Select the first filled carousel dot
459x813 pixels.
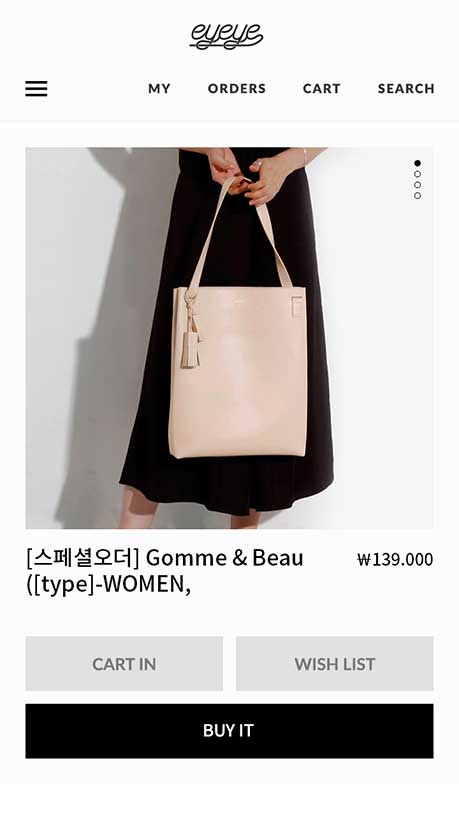(x=418, y=163)
